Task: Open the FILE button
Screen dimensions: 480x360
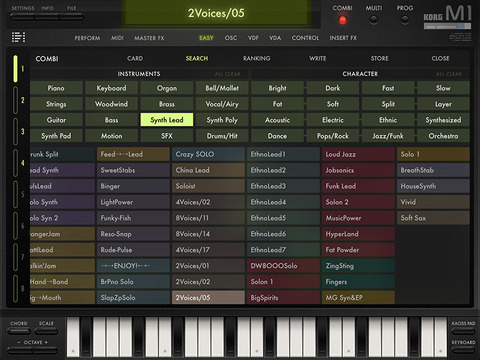Action: point(72,17)
